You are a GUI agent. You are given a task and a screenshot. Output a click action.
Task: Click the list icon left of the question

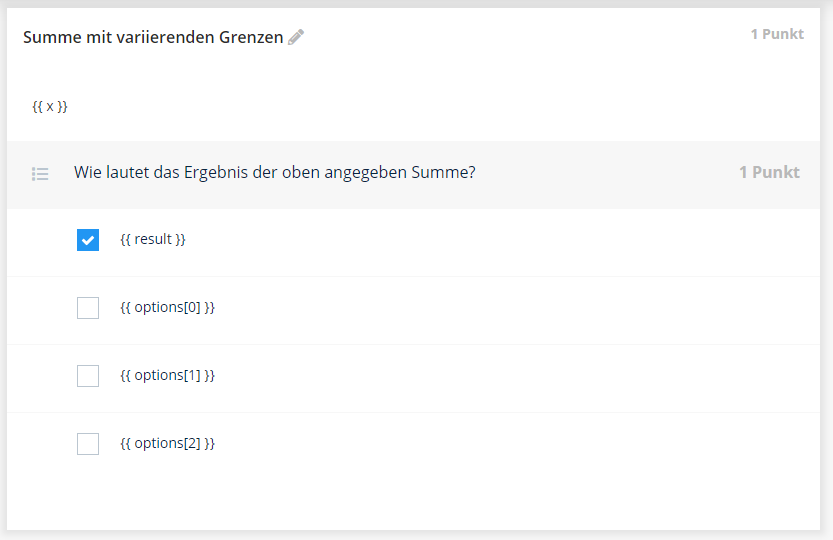pyautogui.click(x=40, y=173)
